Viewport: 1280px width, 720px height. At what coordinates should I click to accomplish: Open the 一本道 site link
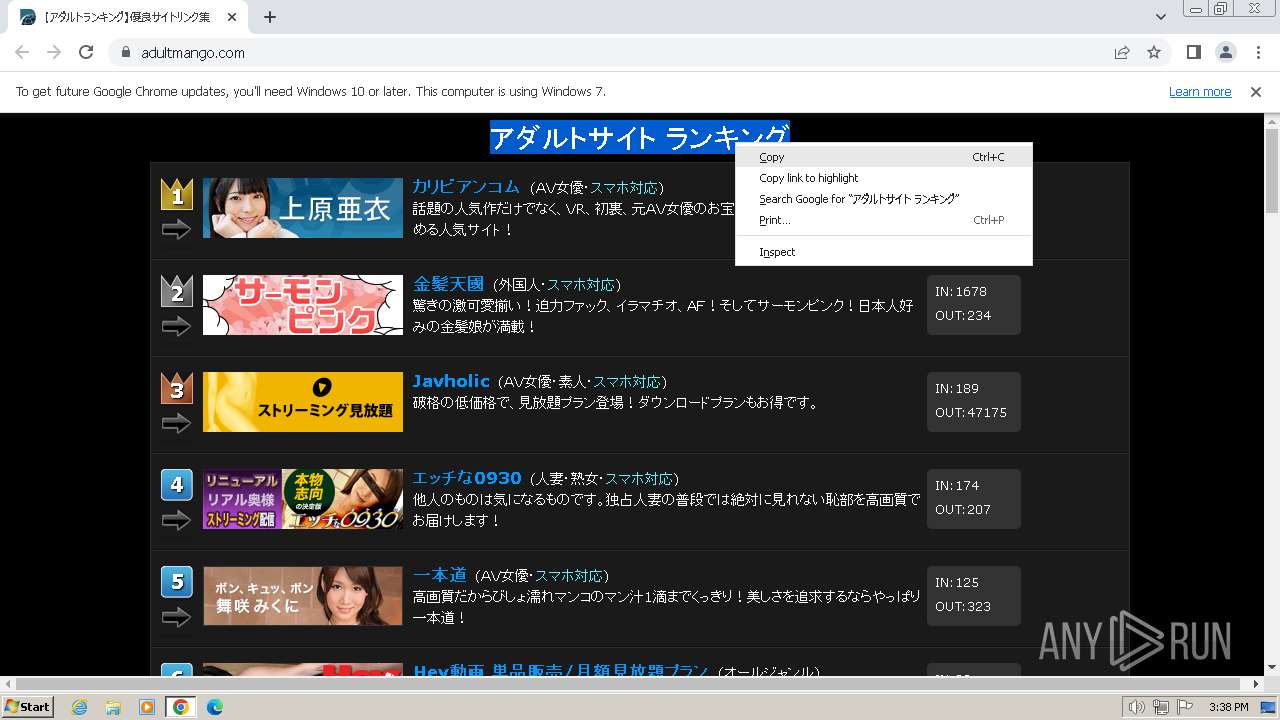(x=440, y=575)
